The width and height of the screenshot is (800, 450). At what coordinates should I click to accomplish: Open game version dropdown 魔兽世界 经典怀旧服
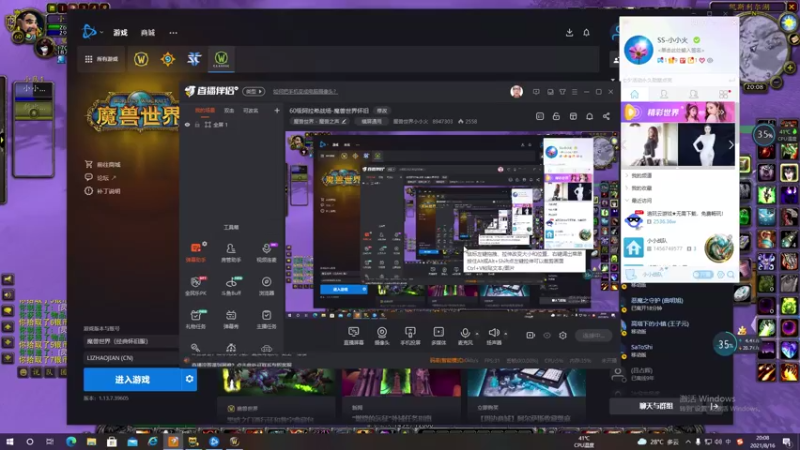pyautogui.click(x=132, y=341)
